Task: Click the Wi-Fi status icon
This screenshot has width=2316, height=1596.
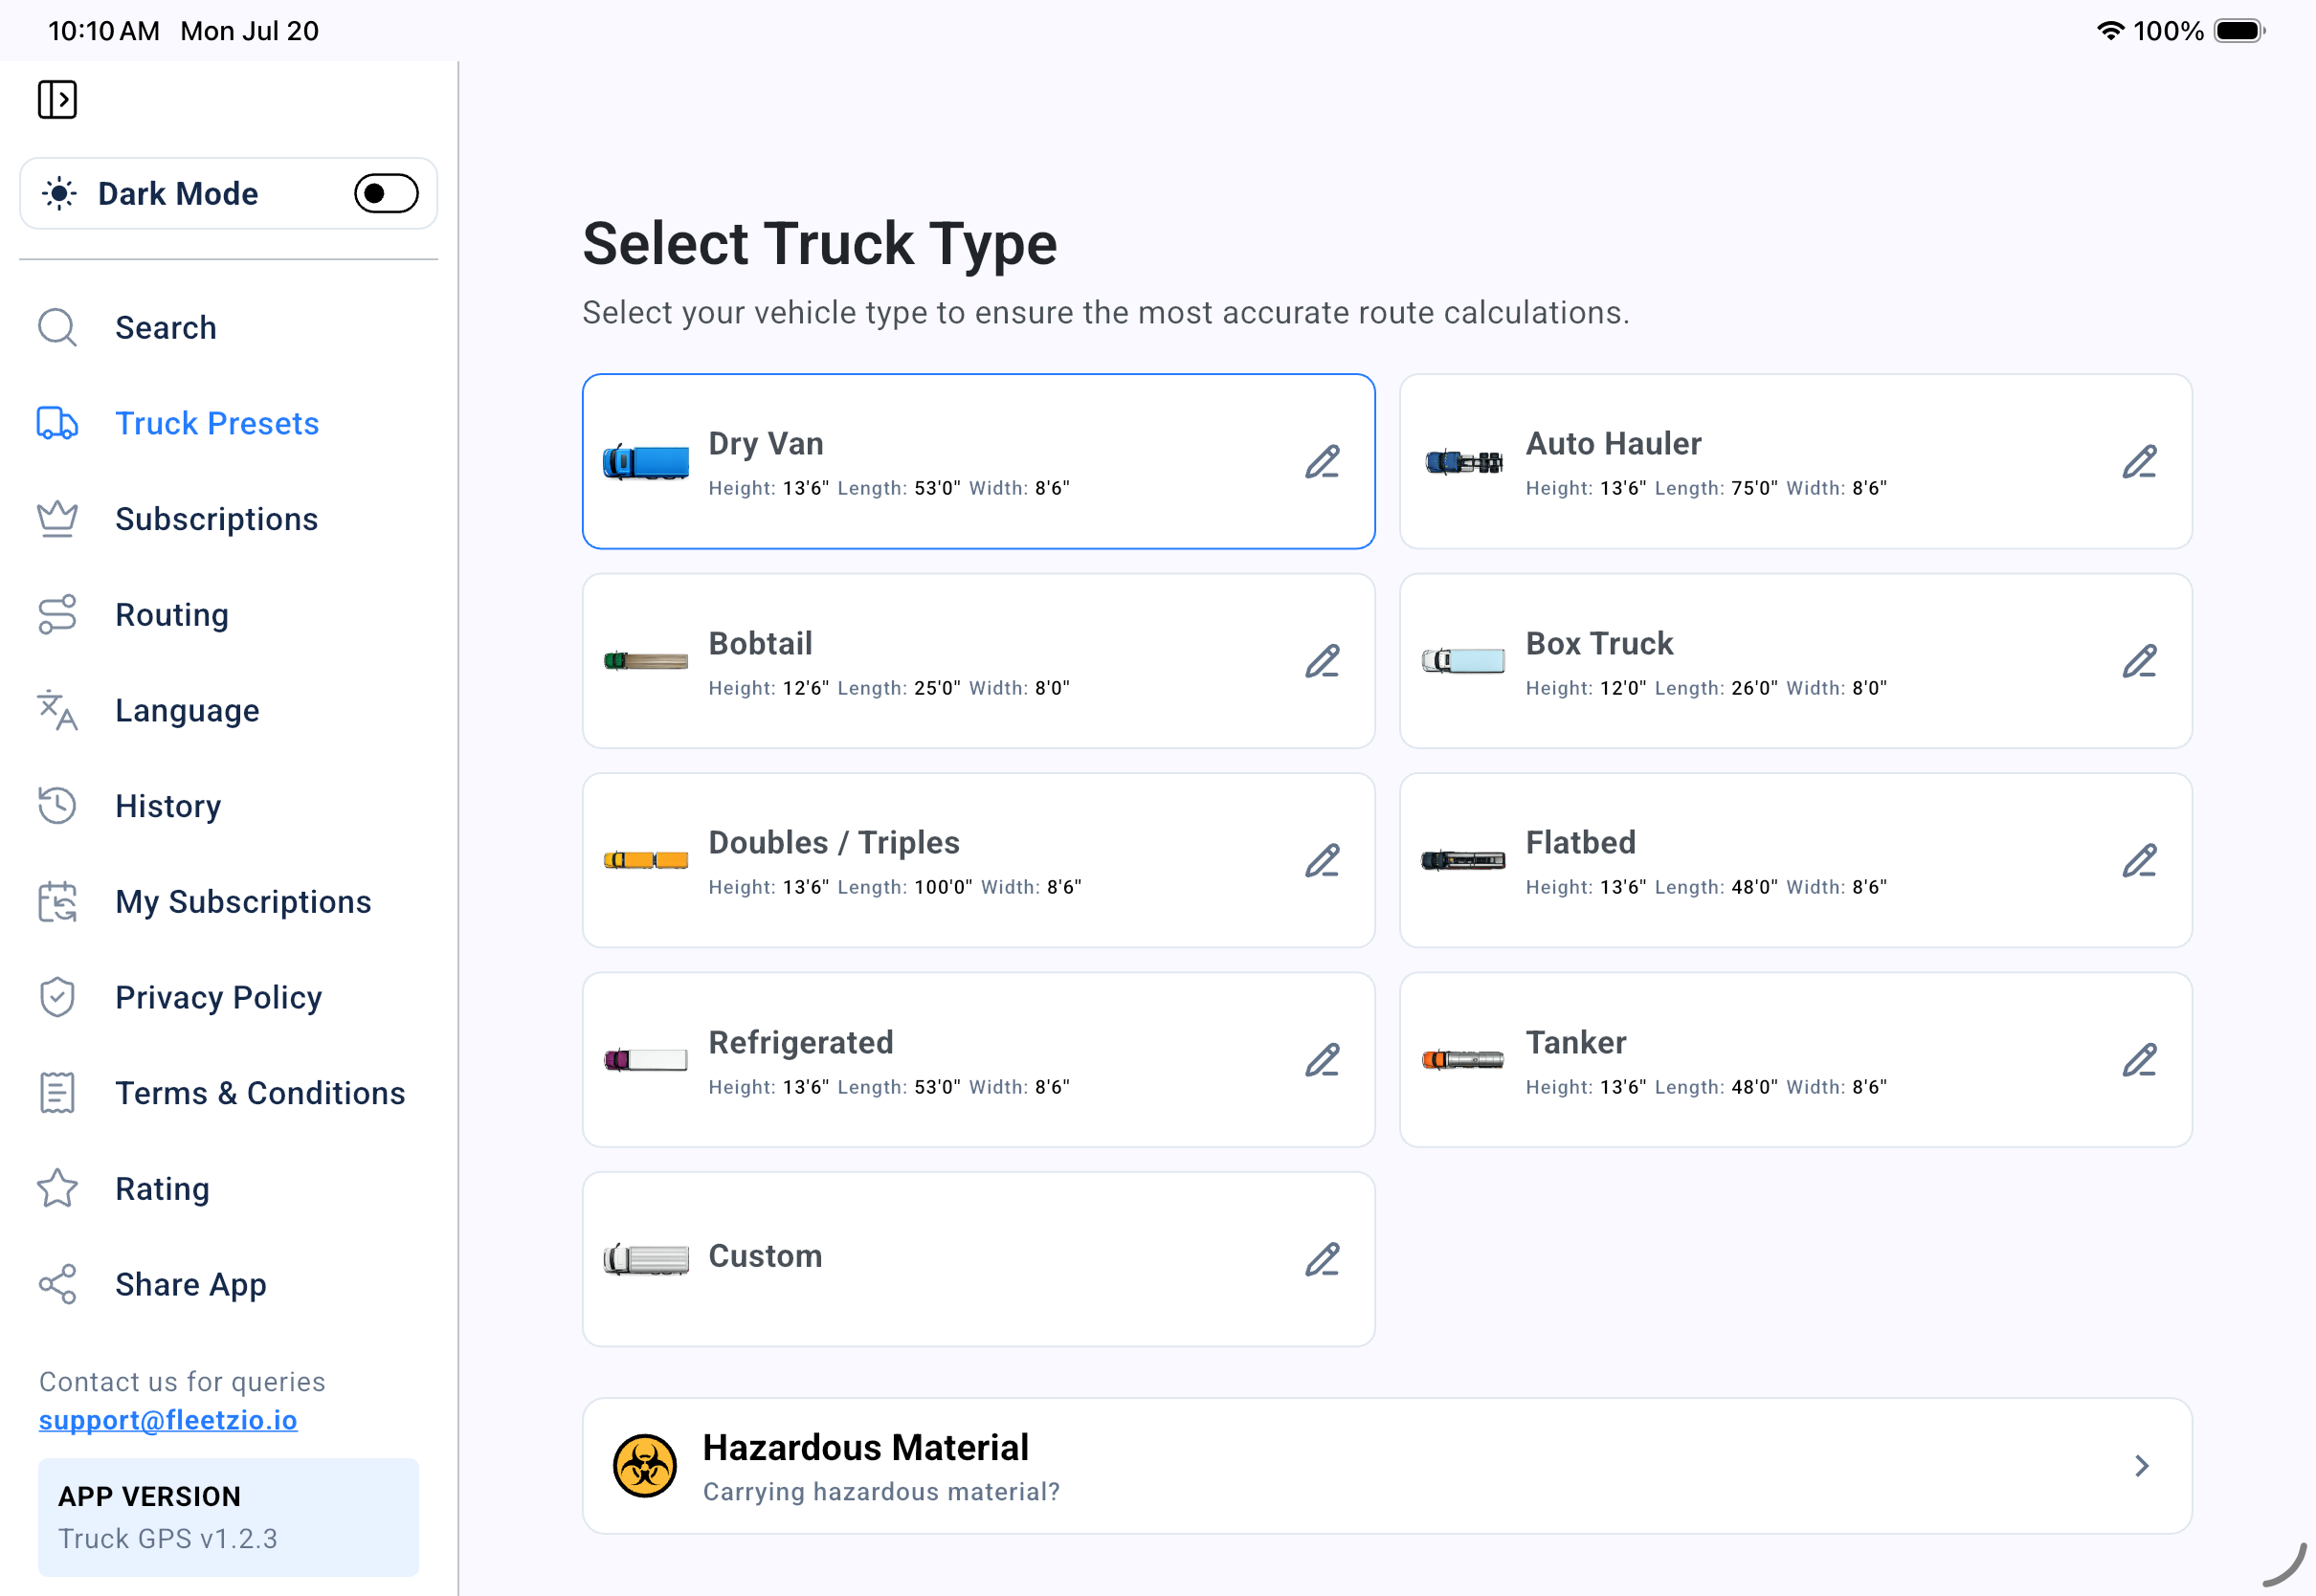Action: pos(2110,30)
